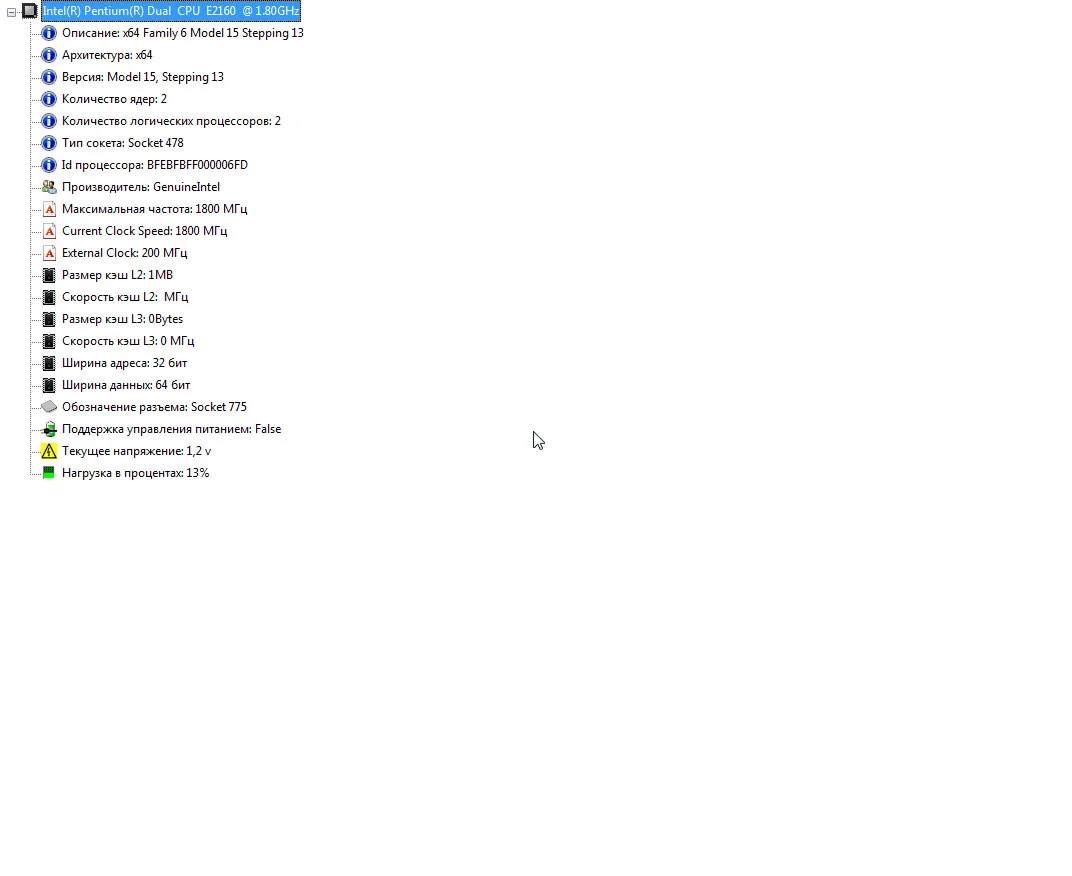The height and width of the screenshot is (876, 1072).
Task: Click green load icon beside Нагрузка в процентах
Action: [x=49, y=473]
